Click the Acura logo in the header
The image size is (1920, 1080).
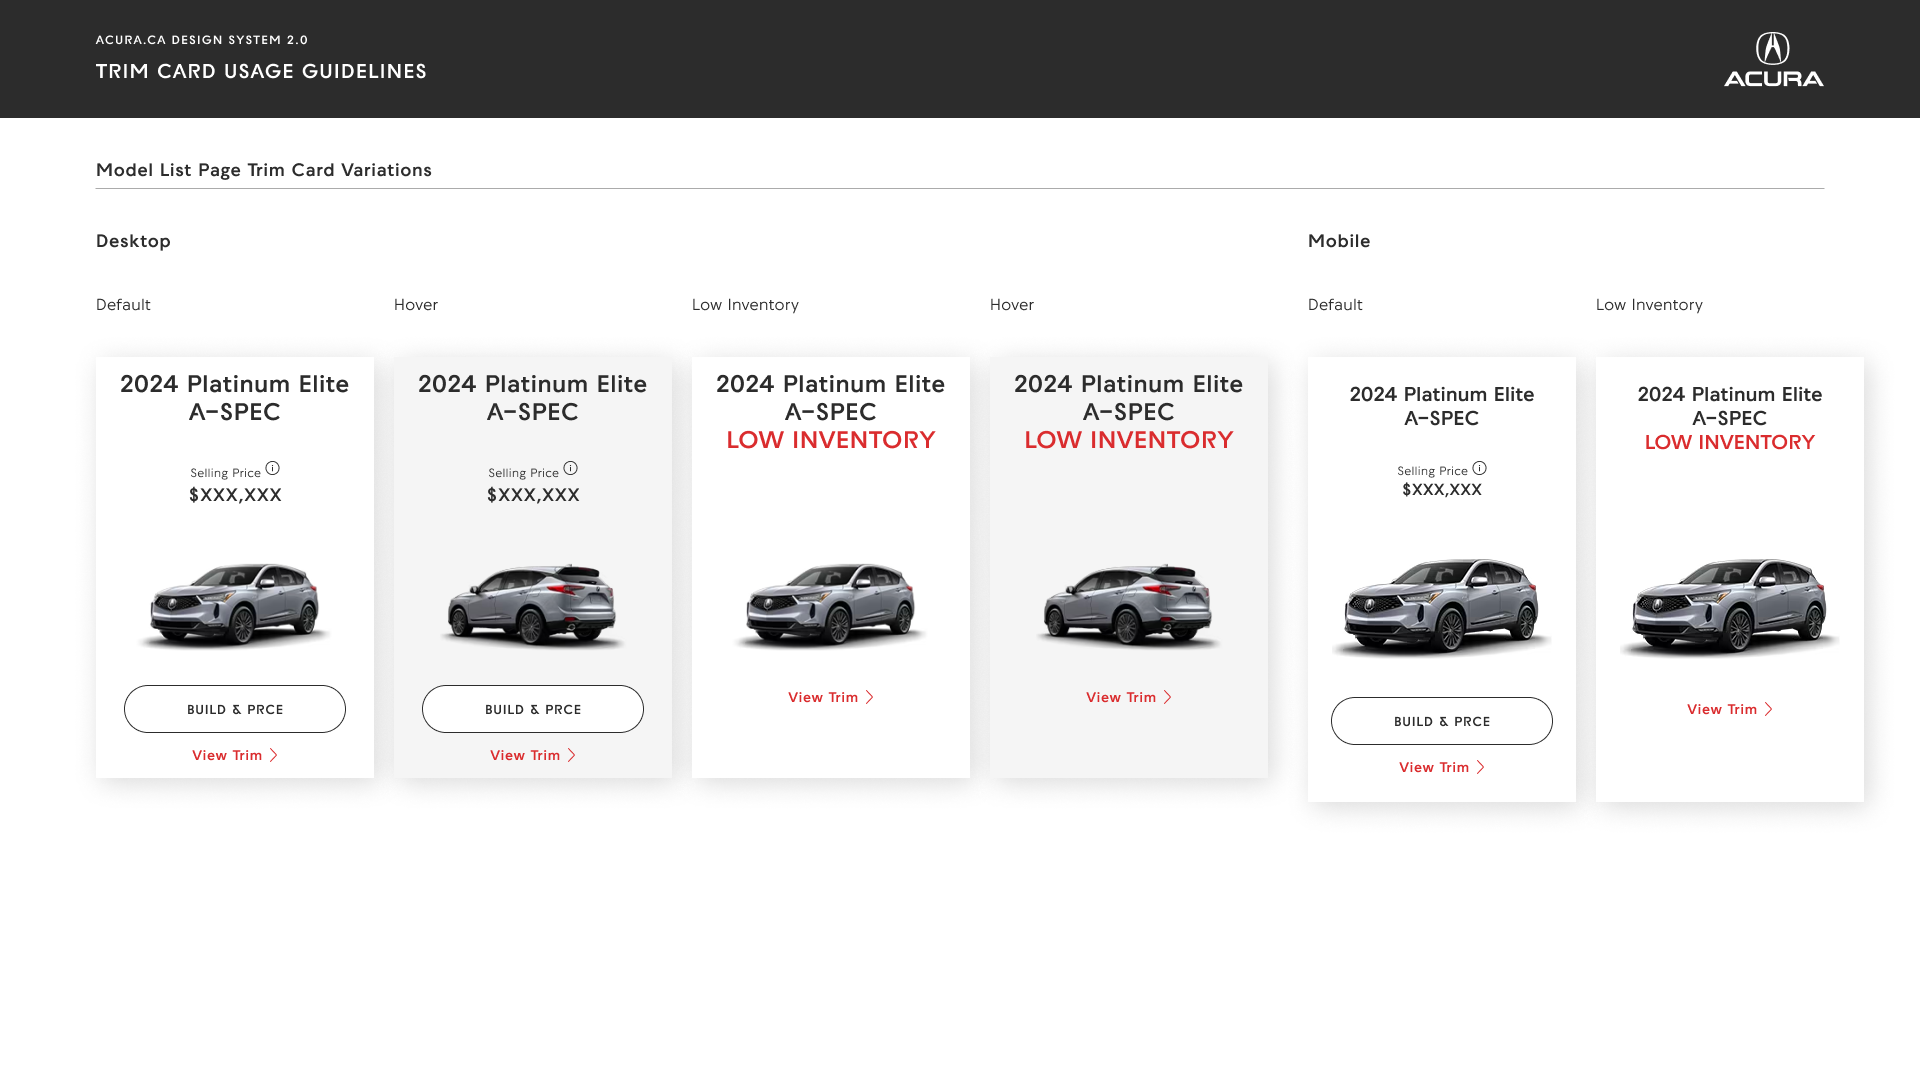click(x=1773, y=59)
